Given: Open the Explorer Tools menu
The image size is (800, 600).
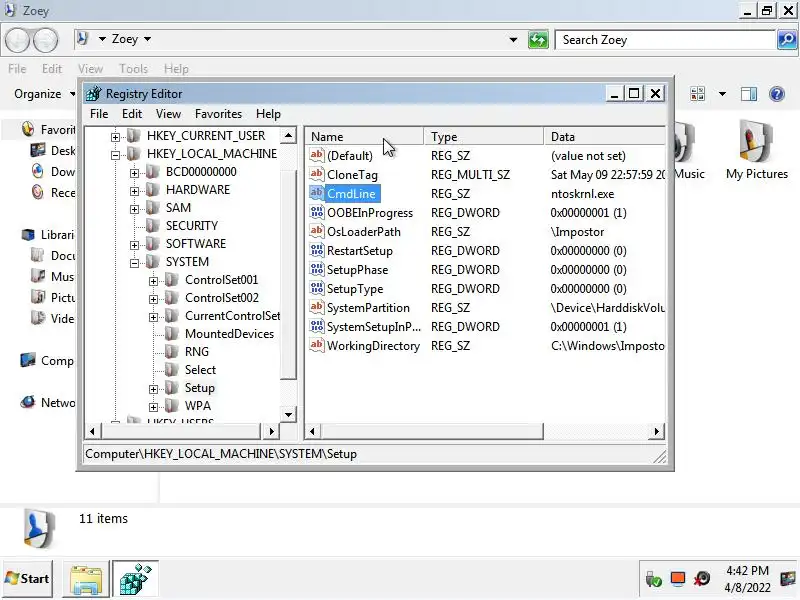Looking at the screenshot, I should click(x=133, y=69).
